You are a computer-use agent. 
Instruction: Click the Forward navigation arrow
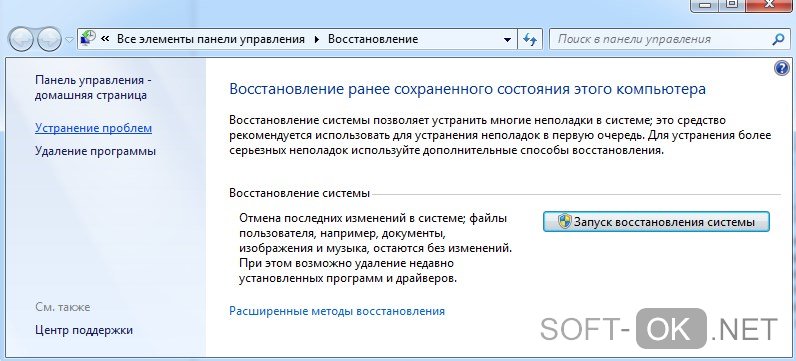point(50,40)
